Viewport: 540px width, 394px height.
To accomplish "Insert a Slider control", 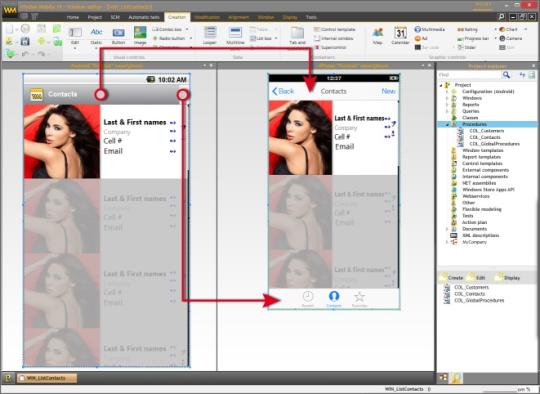I will pos(467,47).
